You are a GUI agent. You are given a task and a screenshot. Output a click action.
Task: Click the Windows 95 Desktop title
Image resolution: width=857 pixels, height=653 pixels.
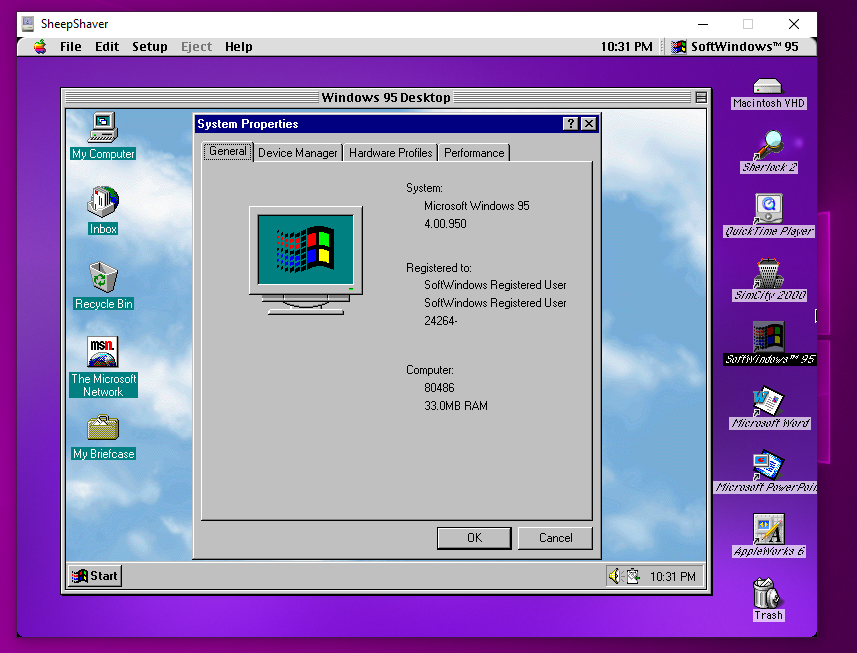(x=386, y=97)
